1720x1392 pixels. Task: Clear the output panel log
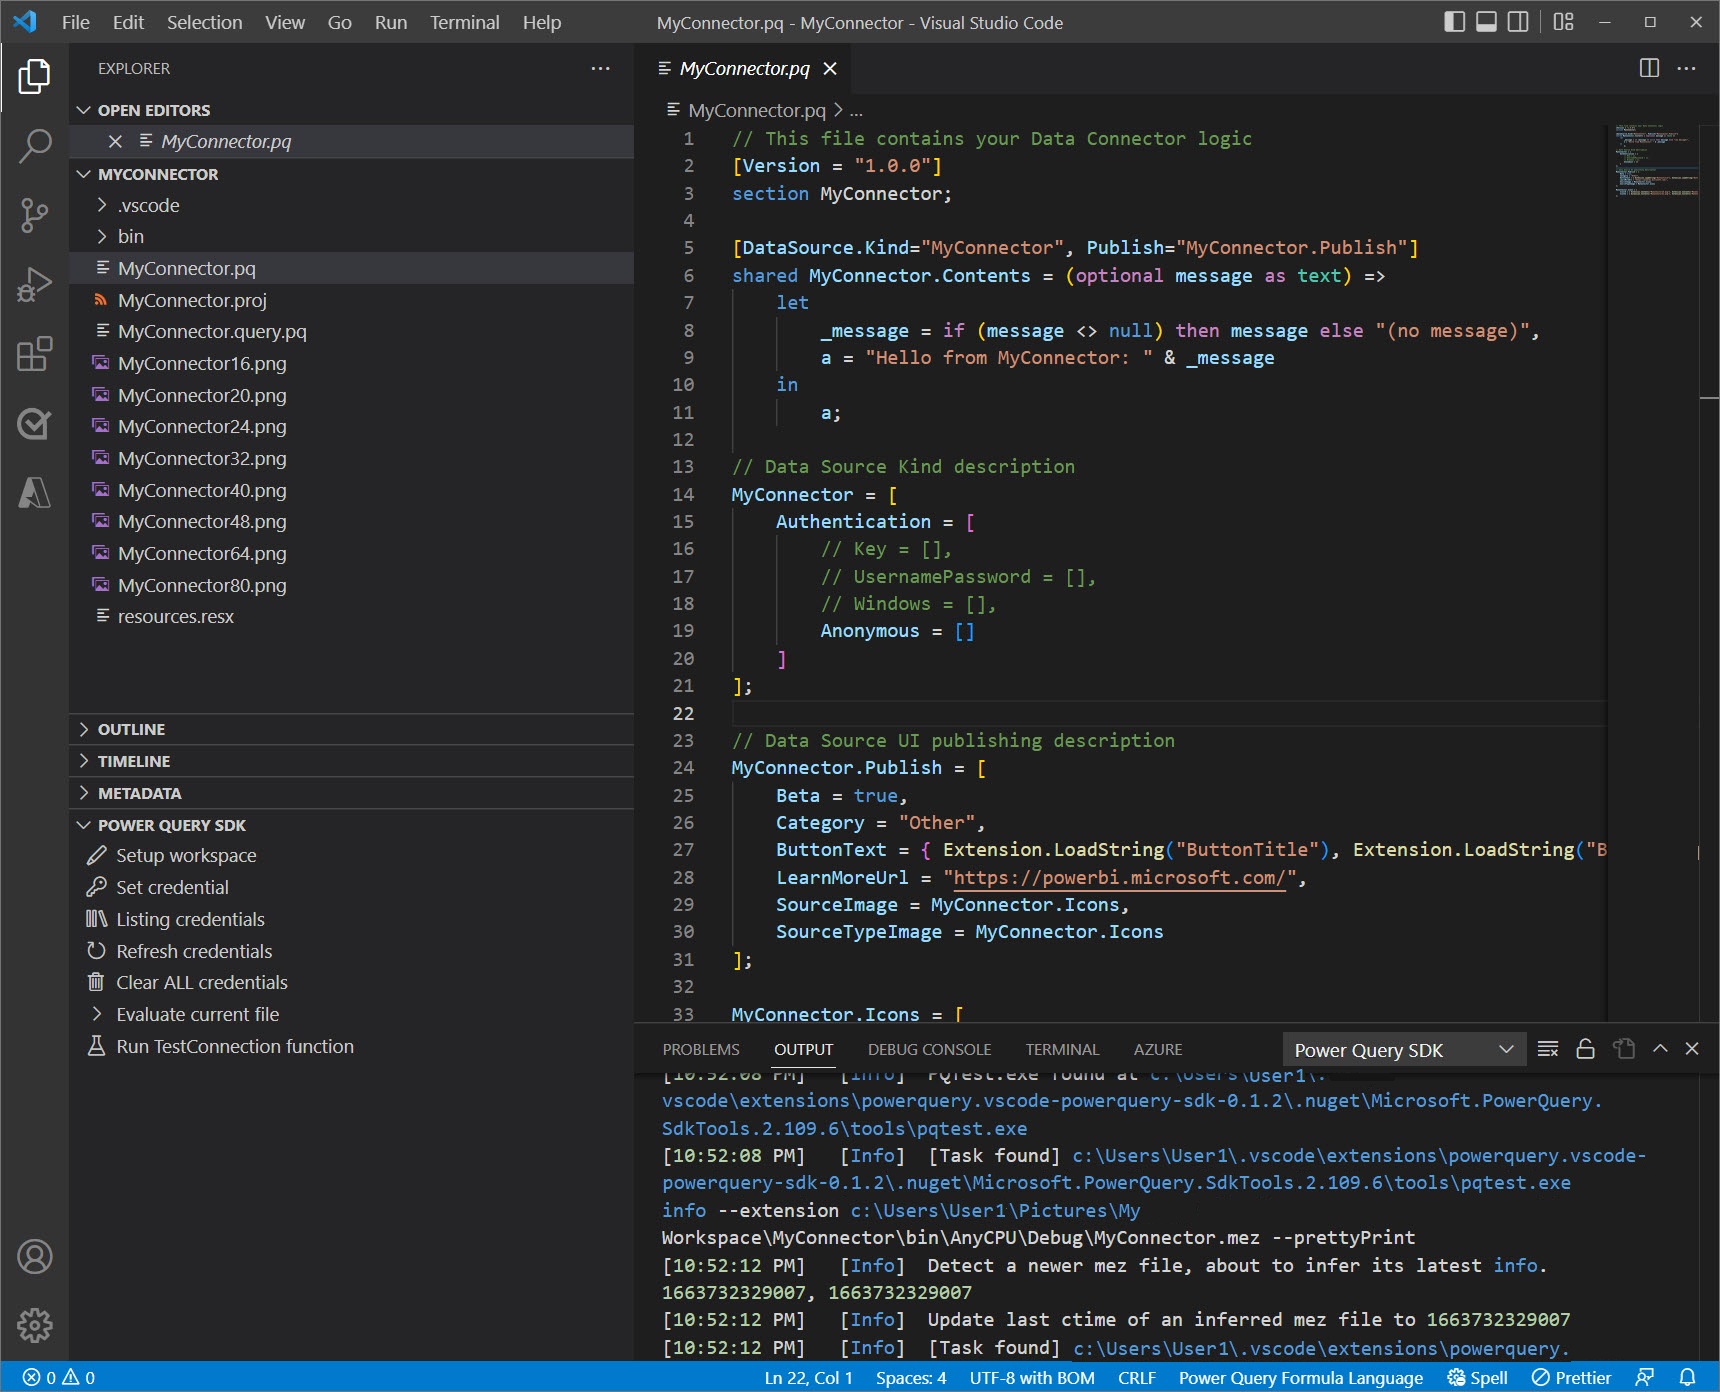[1547, 1049]
